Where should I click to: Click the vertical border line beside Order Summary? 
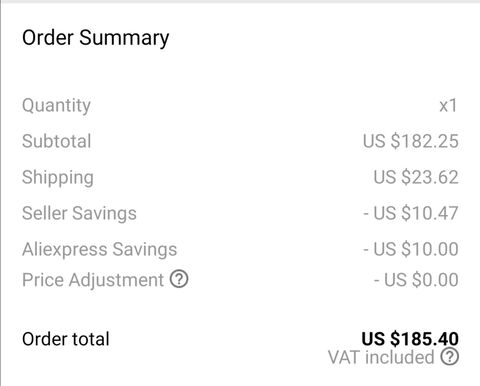(x=1, y=194)
